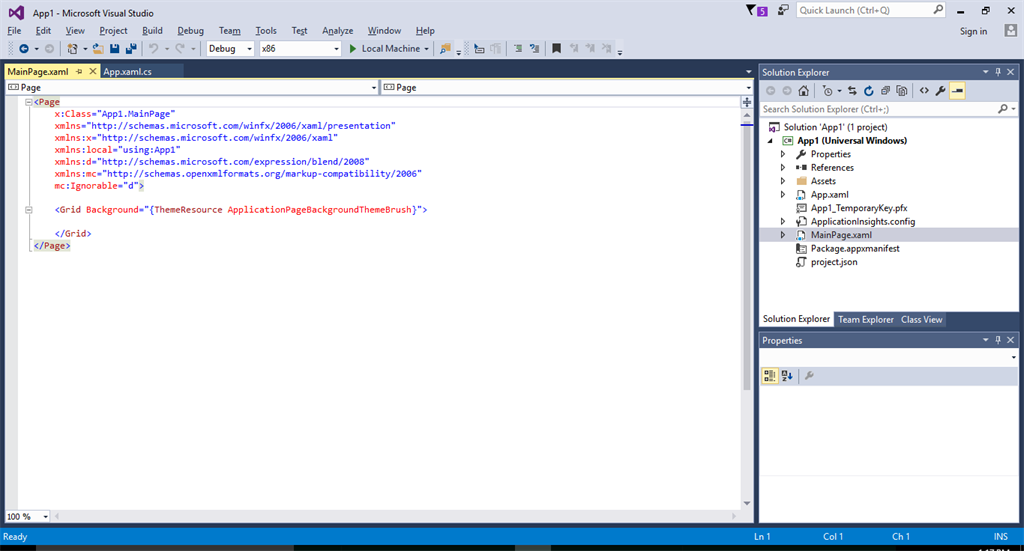The width and height of the screenshot is (1024, 551).
Task: Click the Uncomment selected lines icon
Action: [535, 48]
